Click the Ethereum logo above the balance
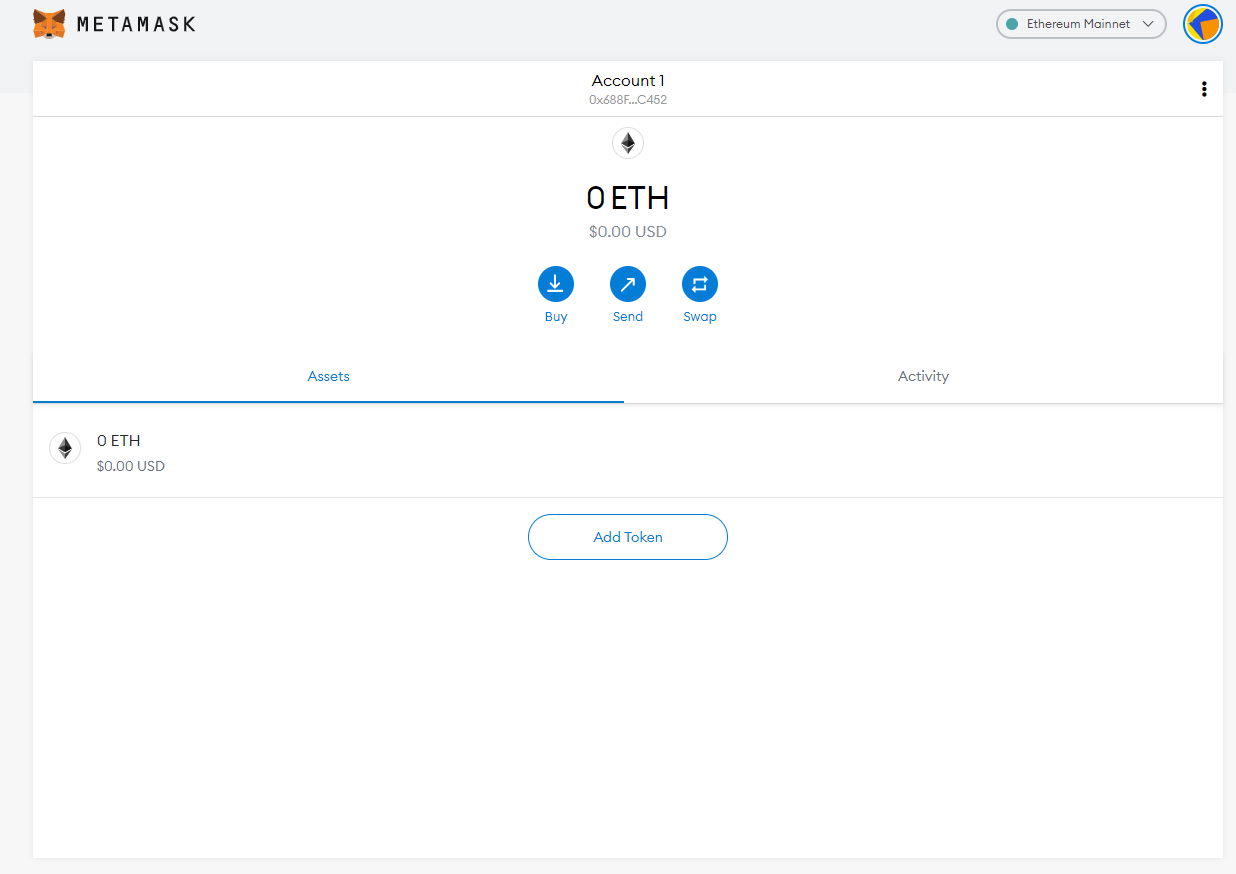This screenshot has height=874, width=1236. 628,143
